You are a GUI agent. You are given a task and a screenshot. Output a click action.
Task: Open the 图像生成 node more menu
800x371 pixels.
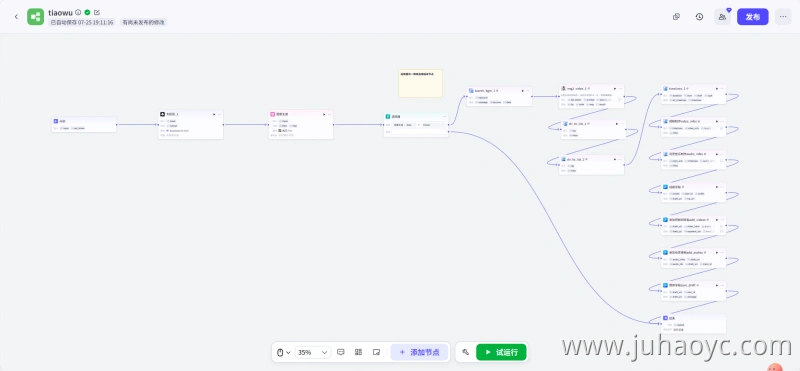click(330, 114)
